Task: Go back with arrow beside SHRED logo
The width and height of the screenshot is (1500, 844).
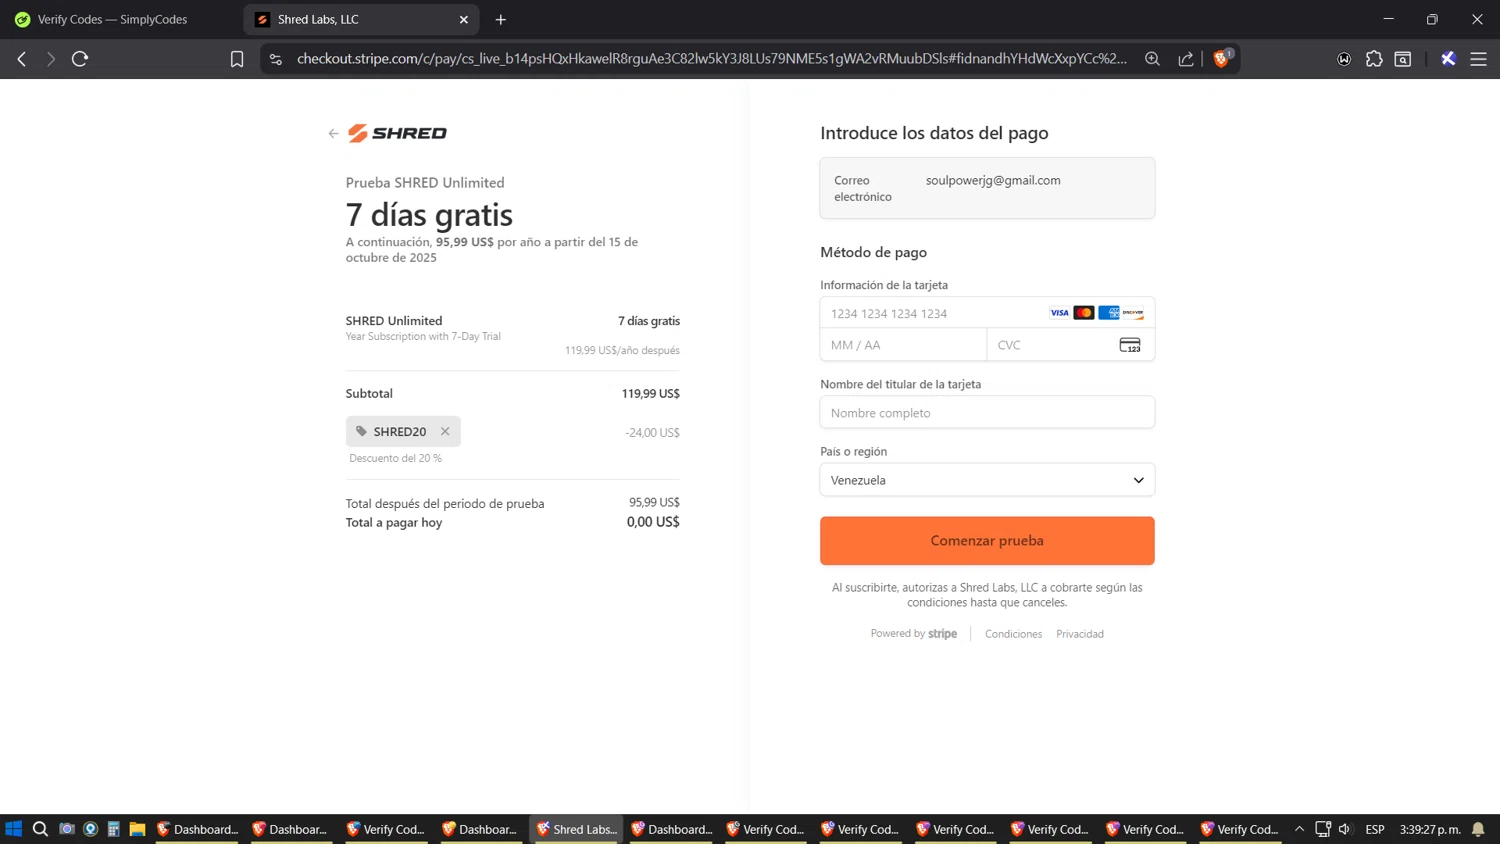Action: click(333, 133)
